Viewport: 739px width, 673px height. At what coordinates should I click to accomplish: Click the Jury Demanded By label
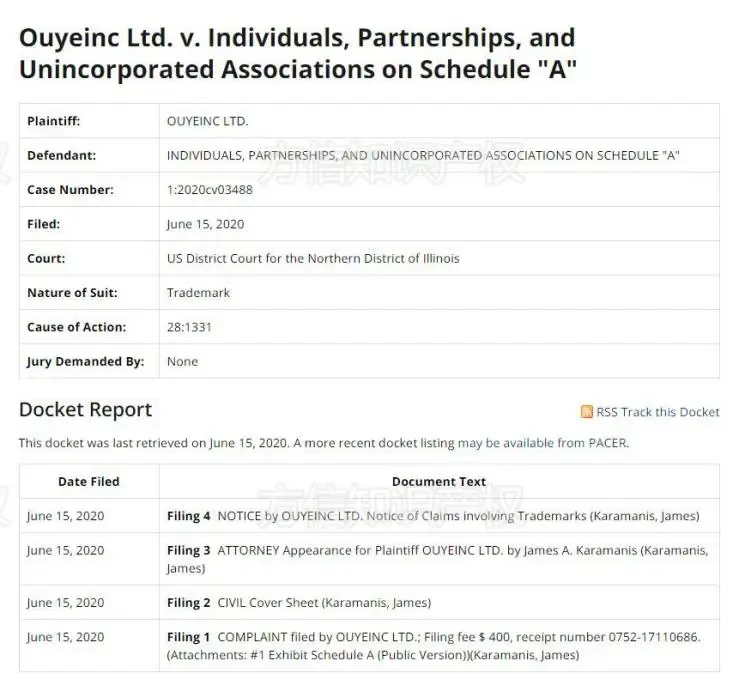[x=85, y=362]
